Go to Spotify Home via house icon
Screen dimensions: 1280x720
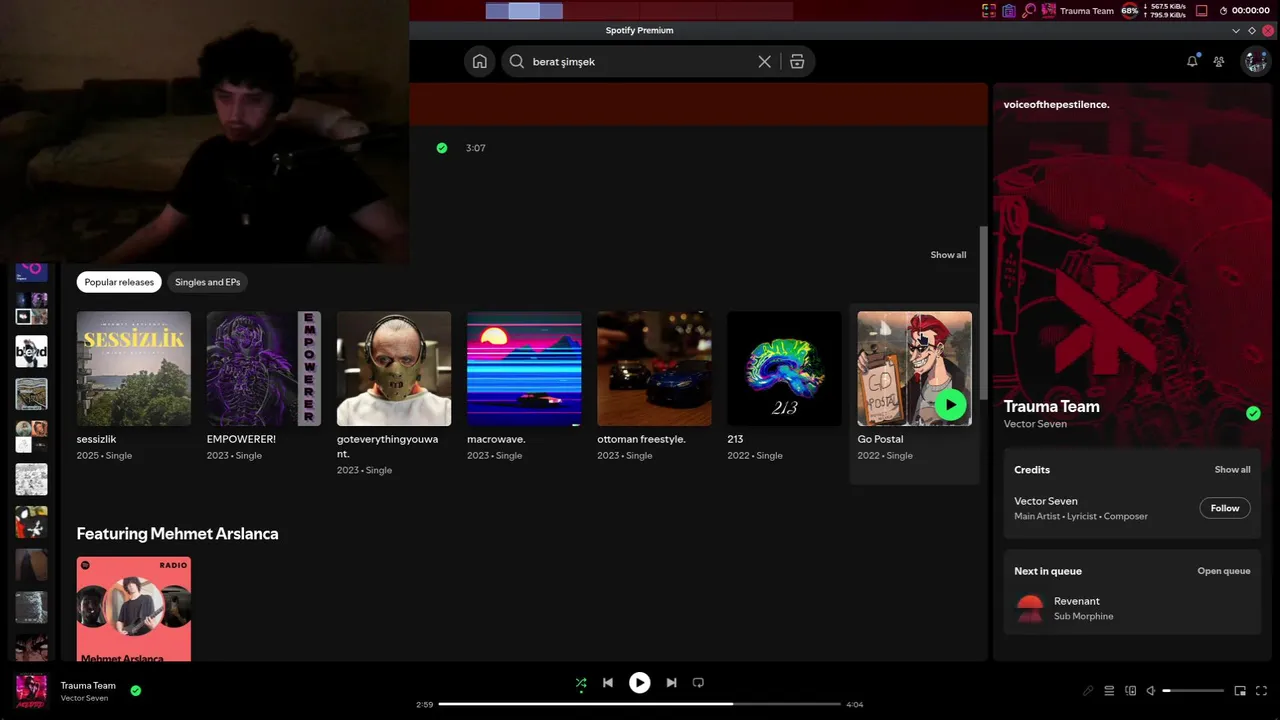tap(480, 62)
